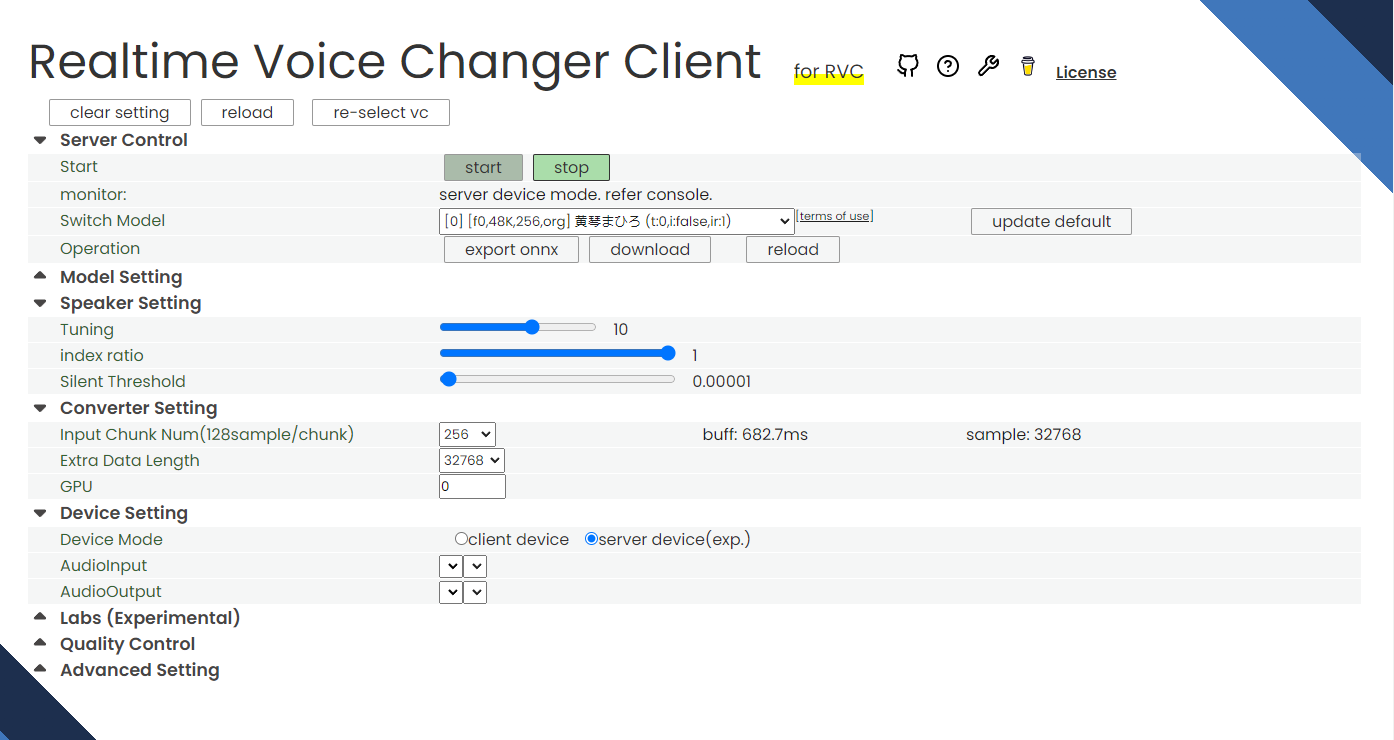Adjust the Tuning slider
Viewport: 1394px width, 740px height.
(531, 327)
